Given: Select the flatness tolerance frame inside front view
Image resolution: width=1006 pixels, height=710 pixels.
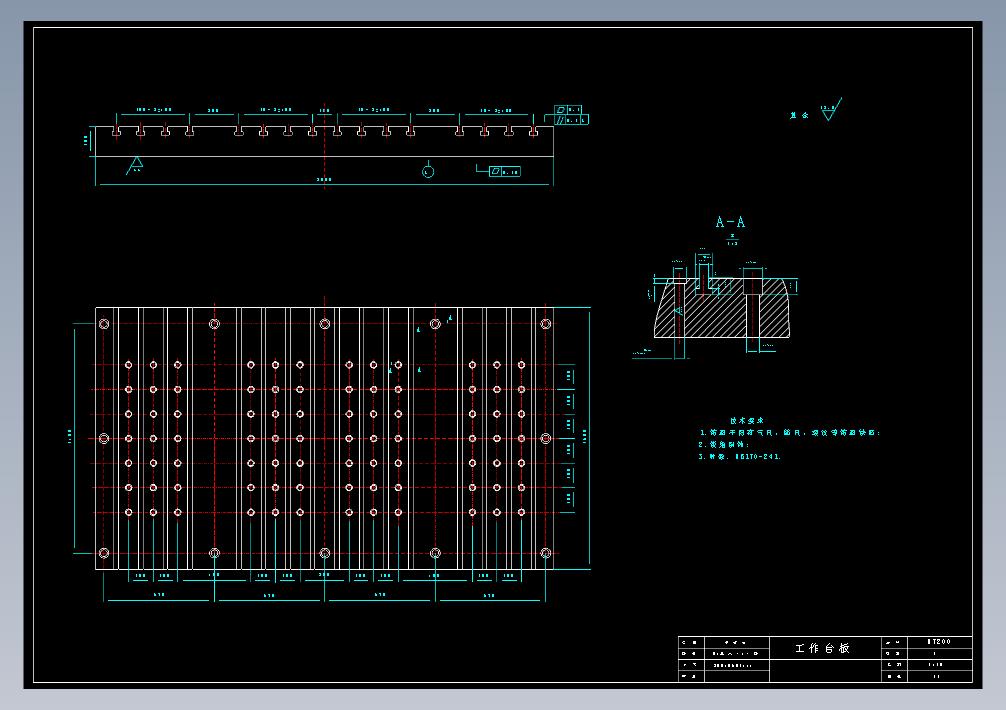Looking at the screenshot, I should [x=505, y=171].
